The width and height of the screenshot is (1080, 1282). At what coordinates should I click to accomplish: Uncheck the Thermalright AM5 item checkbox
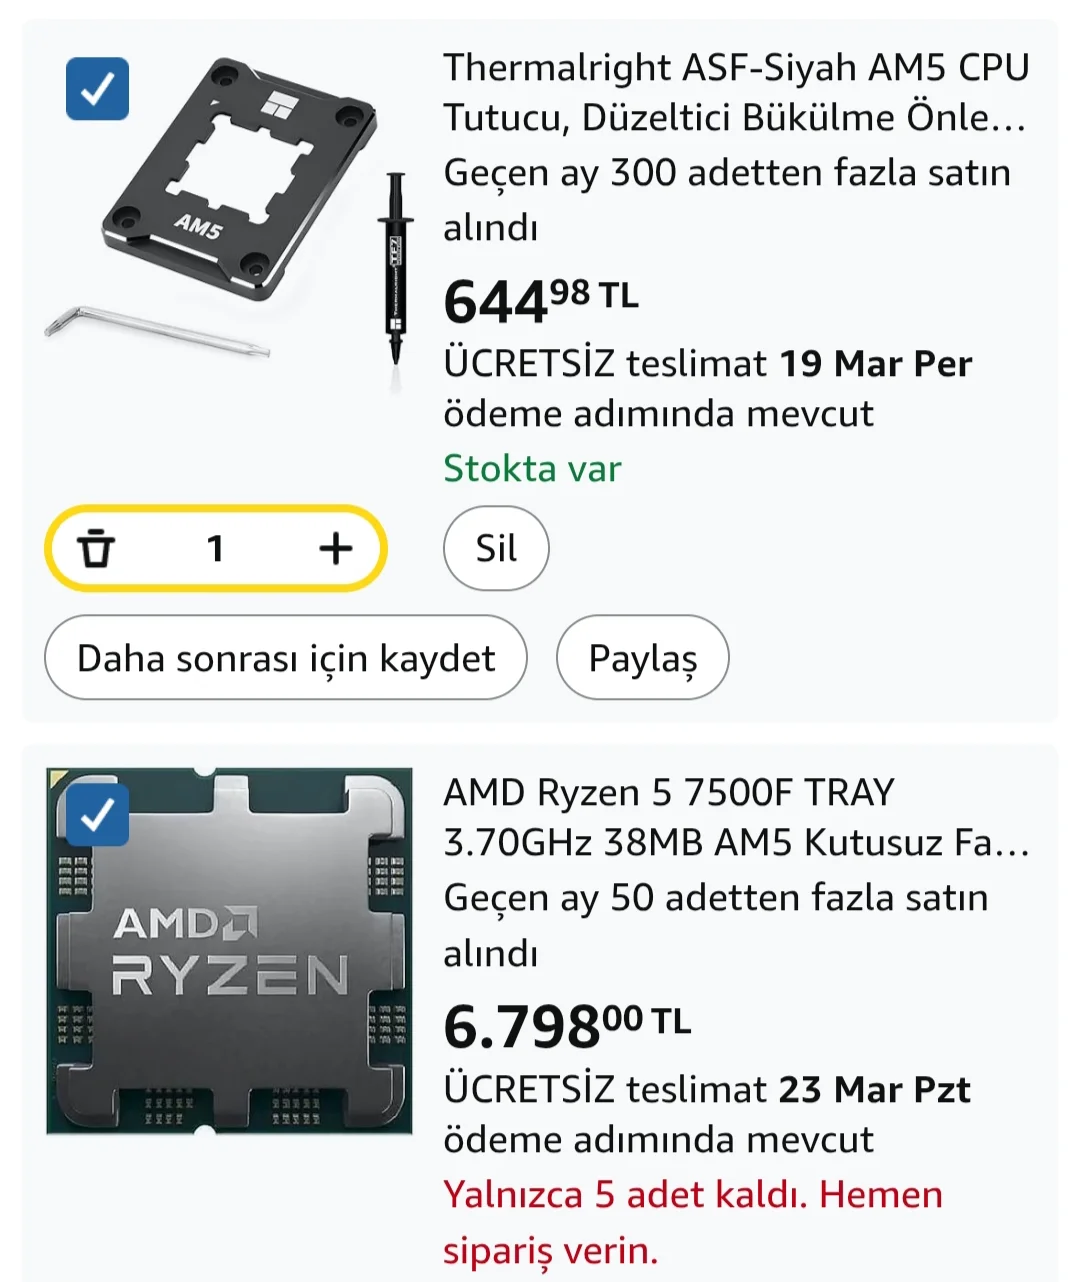97,89
